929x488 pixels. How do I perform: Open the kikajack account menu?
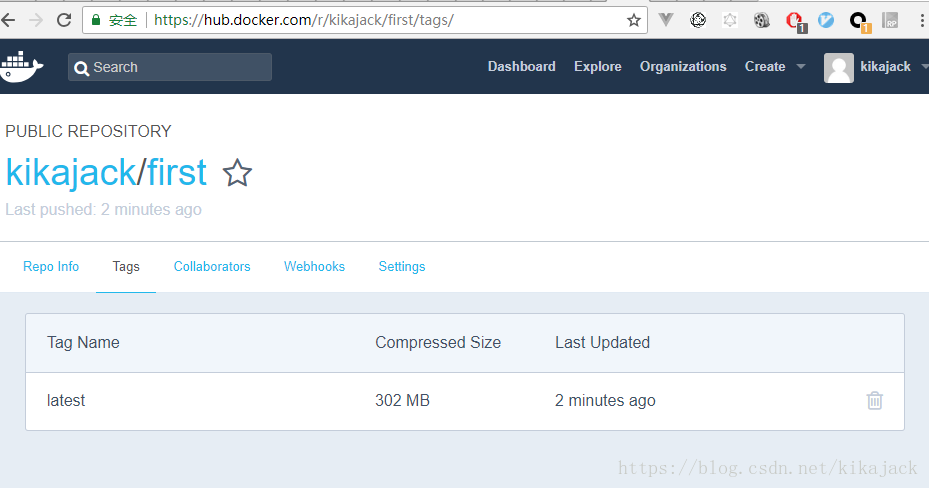pyautogui.click(x=885, y=66)
